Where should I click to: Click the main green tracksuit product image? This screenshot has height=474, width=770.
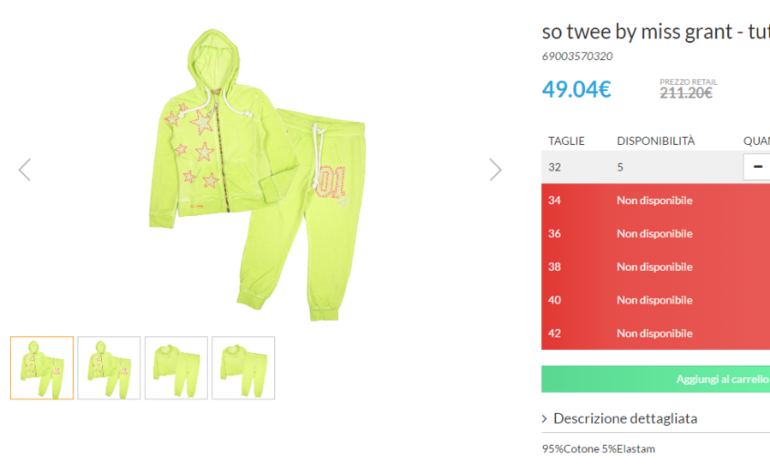click(x=258, y=174)
